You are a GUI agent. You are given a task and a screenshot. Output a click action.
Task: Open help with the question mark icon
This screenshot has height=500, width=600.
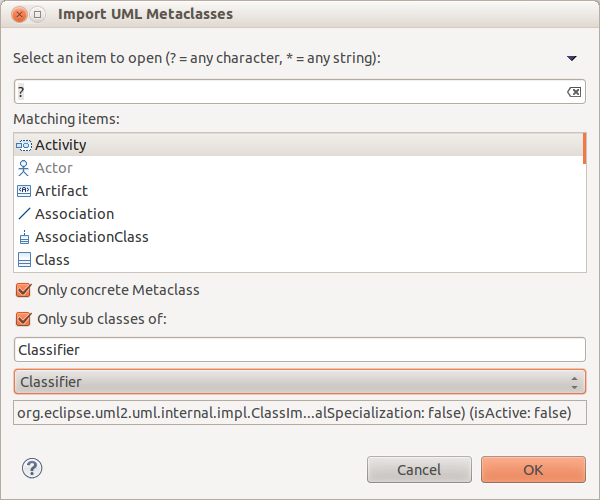32,468
